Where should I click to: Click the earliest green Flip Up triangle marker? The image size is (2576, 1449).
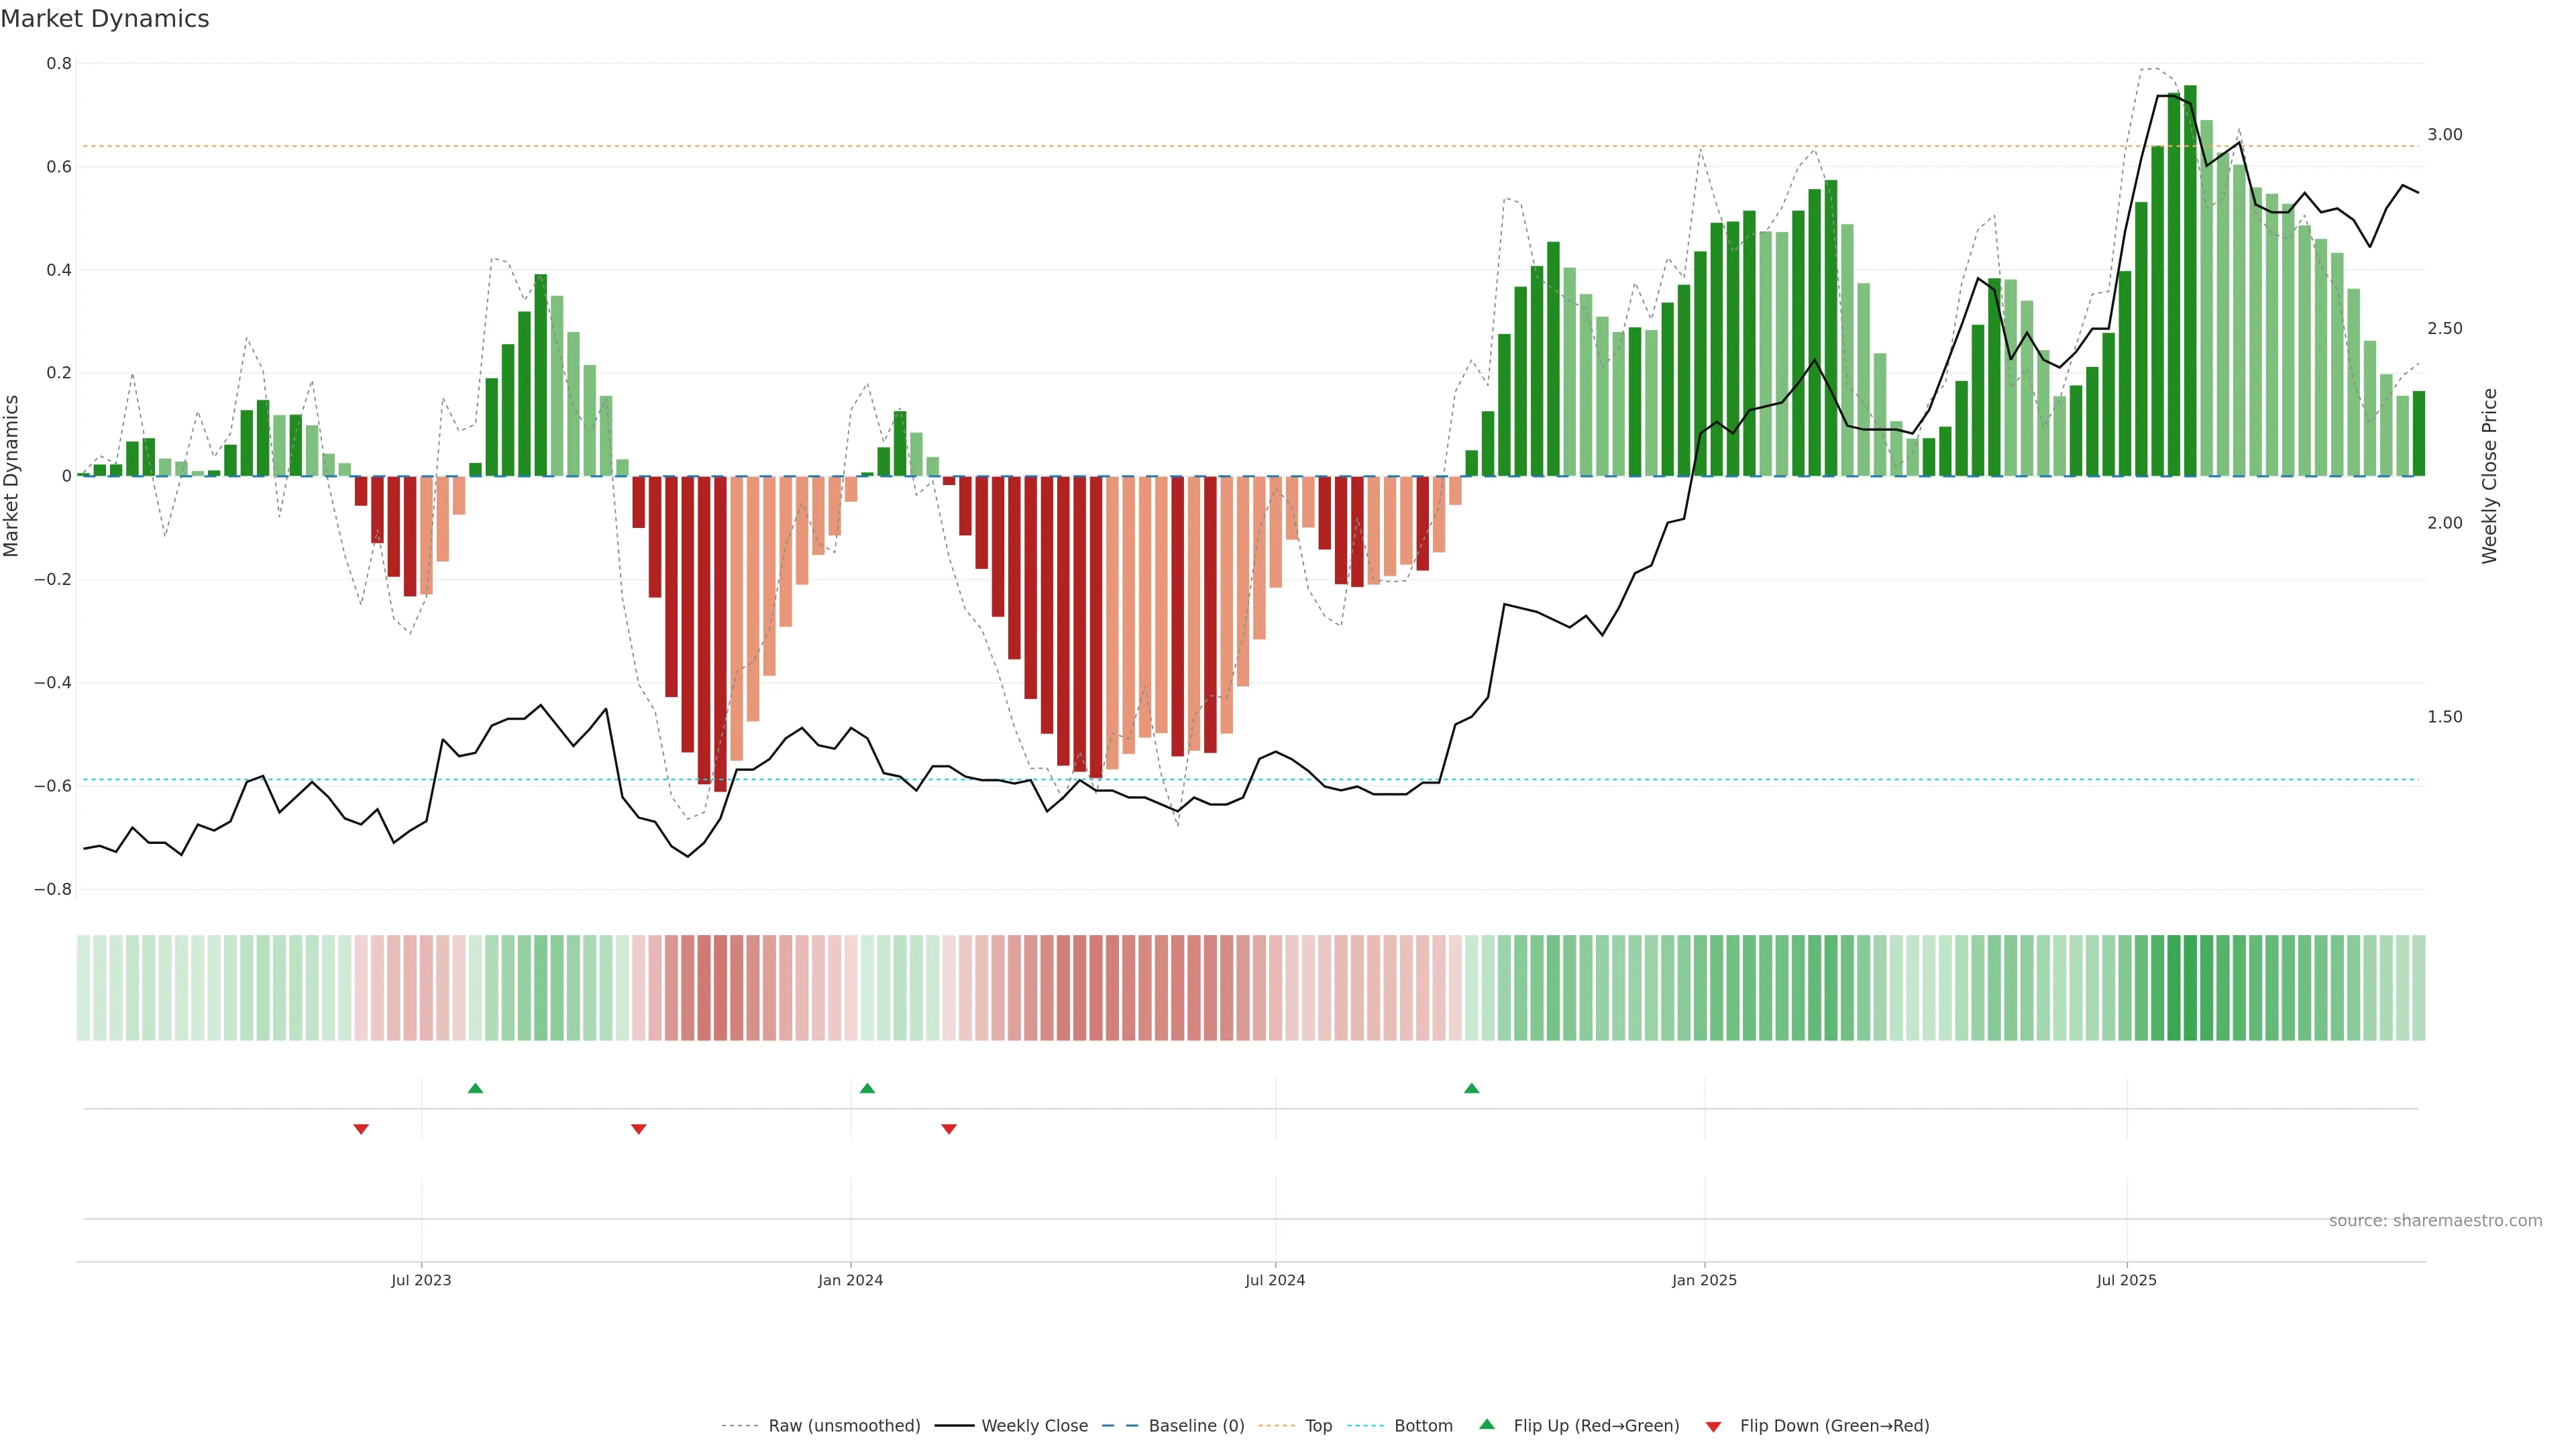coord(475,1088)
